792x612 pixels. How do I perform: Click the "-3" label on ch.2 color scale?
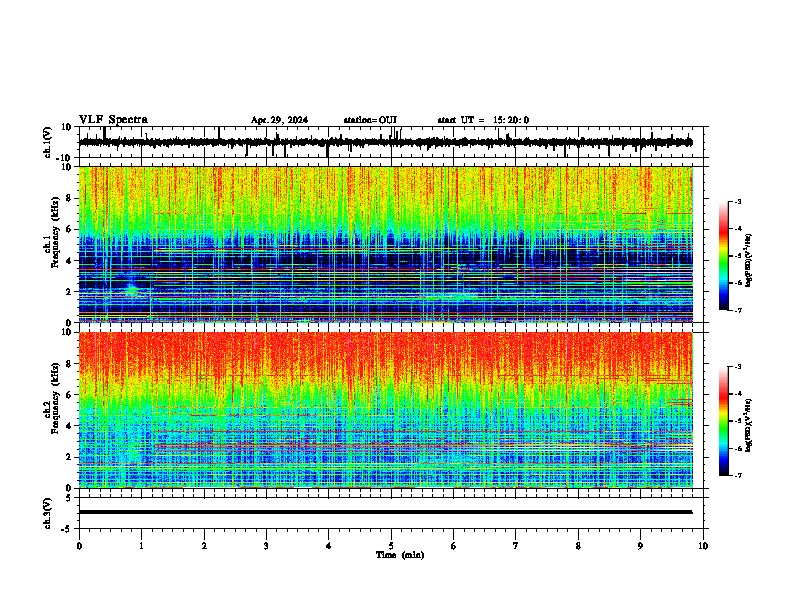[x=737, y=367]
